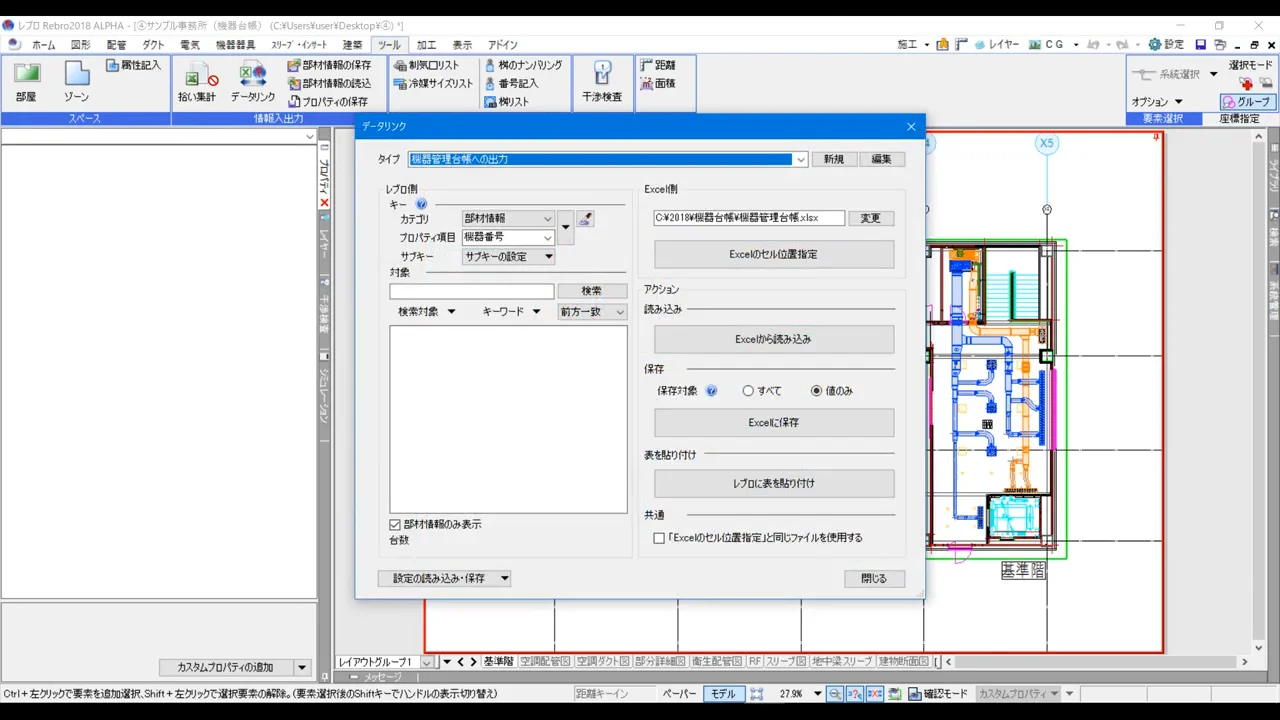The image size is (1280, 720).
Task: Click the help icon next to キー
Action: pyautogui.click(x=421, y=204)
